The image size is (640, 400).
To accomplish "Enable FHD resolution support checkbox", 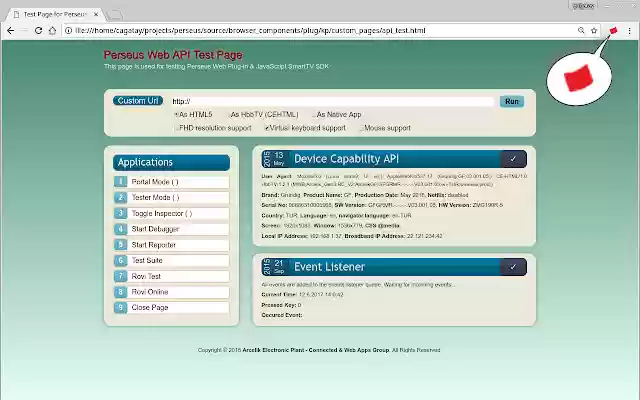I will pyautogui.click(x=176, y=128).
